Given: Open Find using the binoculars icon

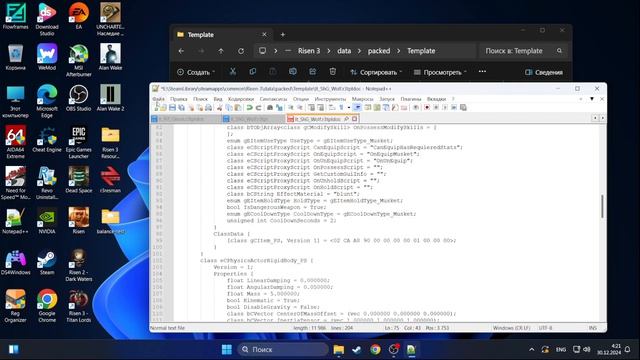Looking at the screenshot, I should pos(269,107).
